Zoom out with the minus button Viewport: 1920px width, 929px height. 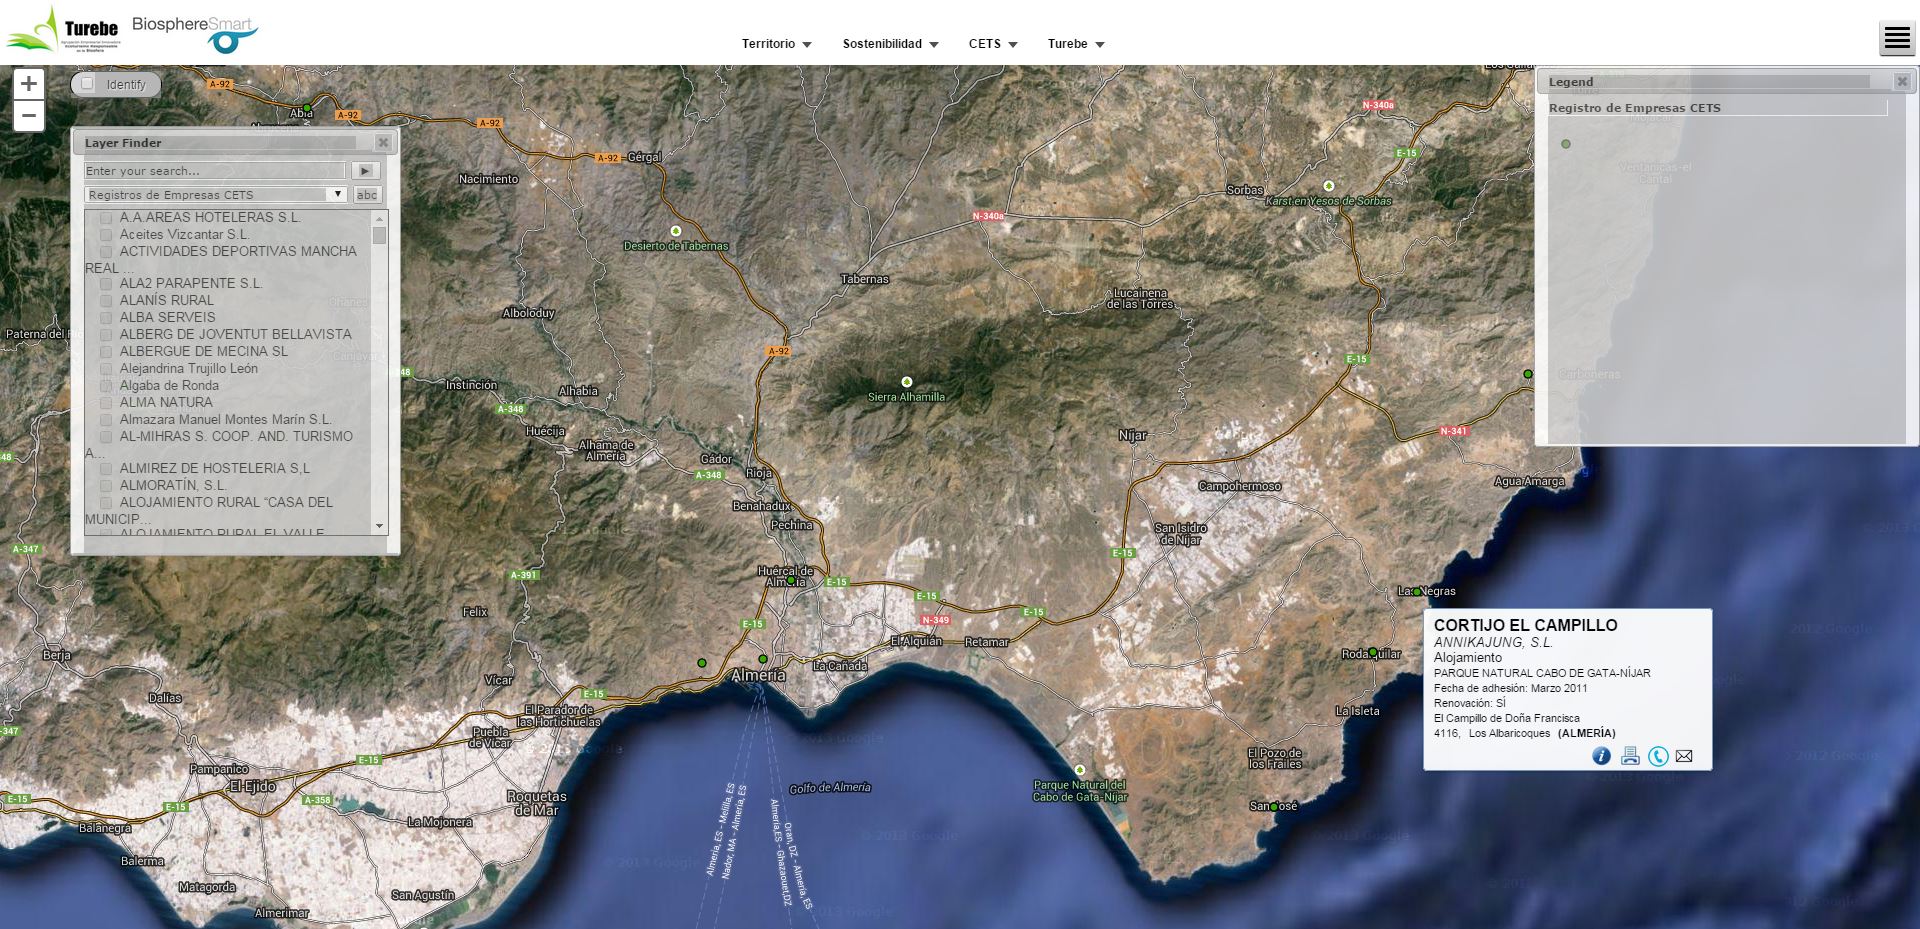pos(29,116)
